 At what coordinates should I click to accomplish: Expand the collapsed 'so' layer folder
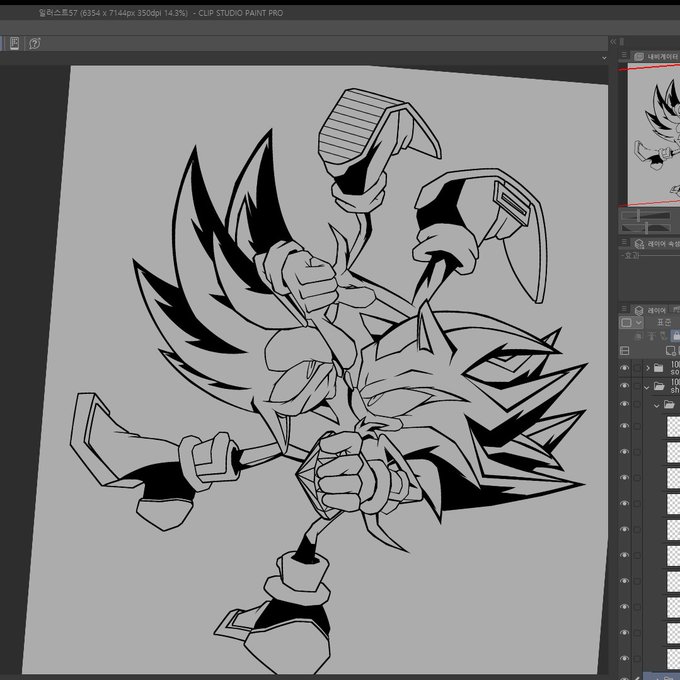(x=648, y=368)
